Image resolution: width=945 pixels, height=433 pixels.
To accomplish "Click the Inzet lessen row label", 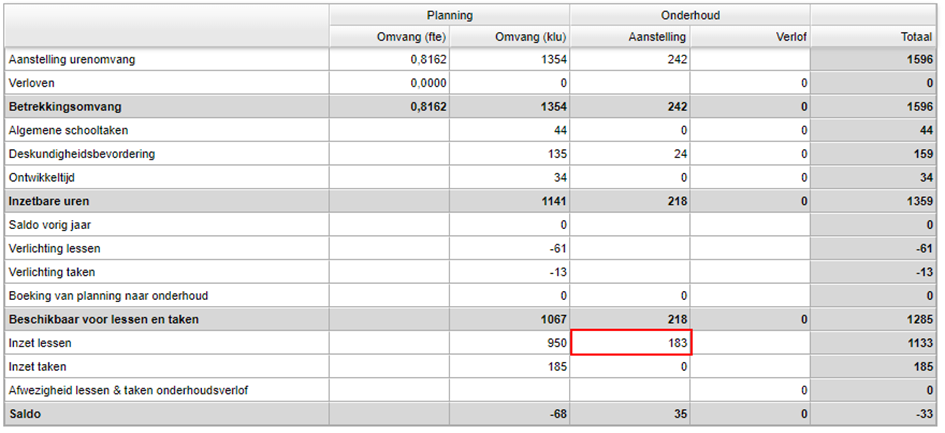I will (40, 343).
